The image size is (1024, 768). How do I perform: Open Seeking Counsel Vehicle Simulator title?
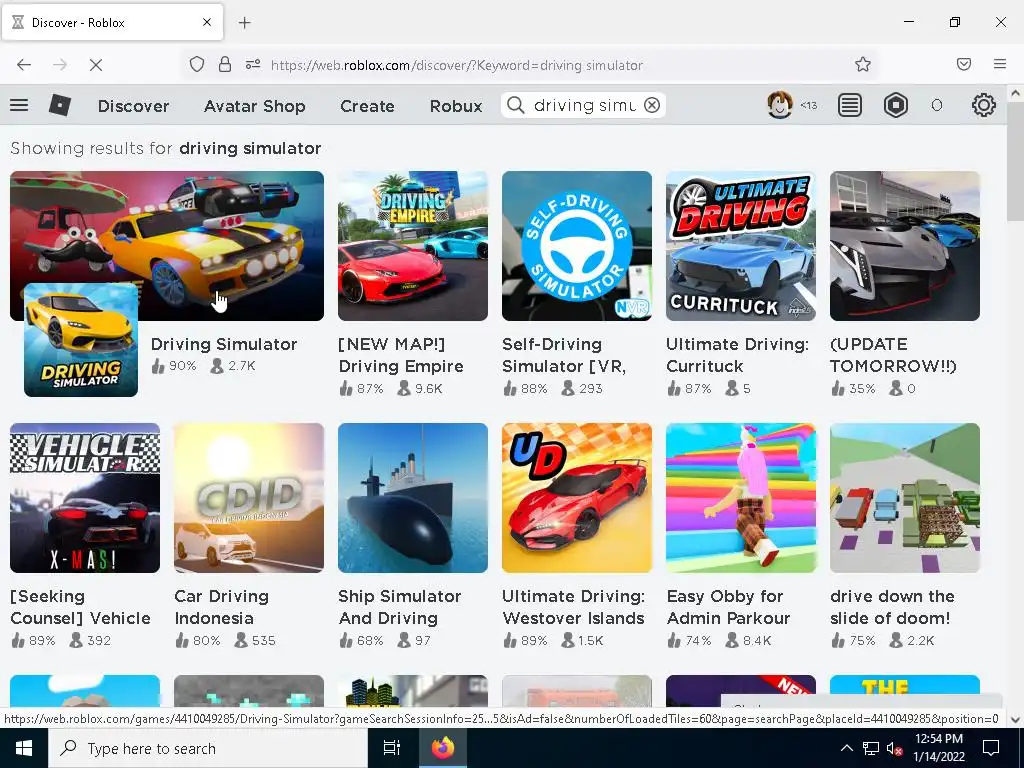80,607
